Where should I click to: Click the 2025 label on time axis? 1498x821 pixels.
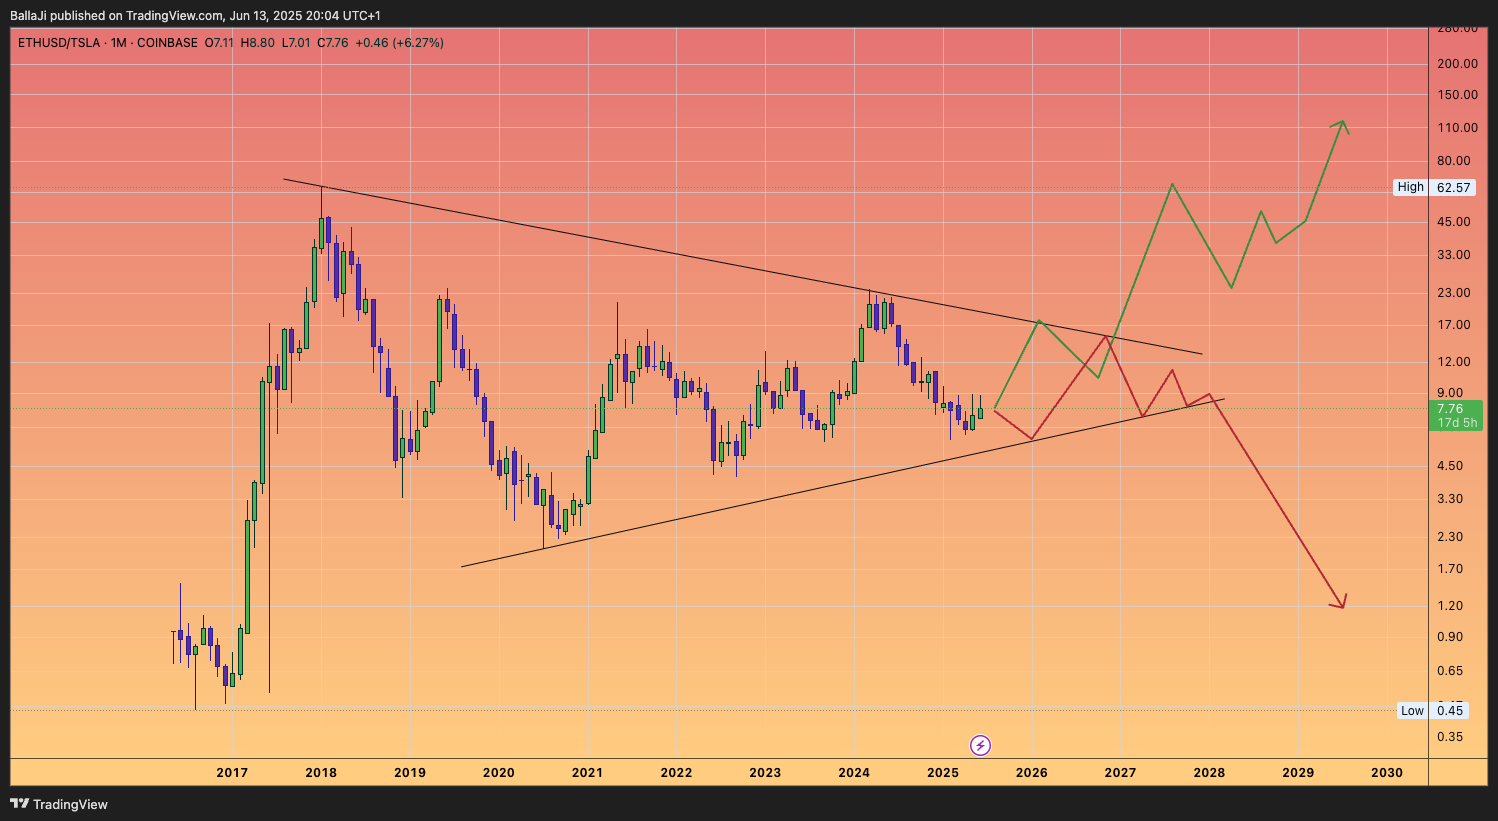pyautogui.click(x=943, y=772)
